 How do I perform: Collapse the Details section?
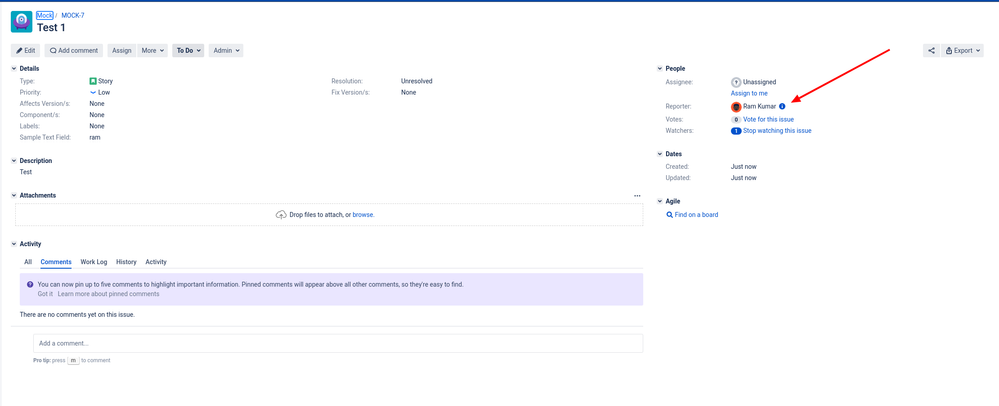pos(14,68)
